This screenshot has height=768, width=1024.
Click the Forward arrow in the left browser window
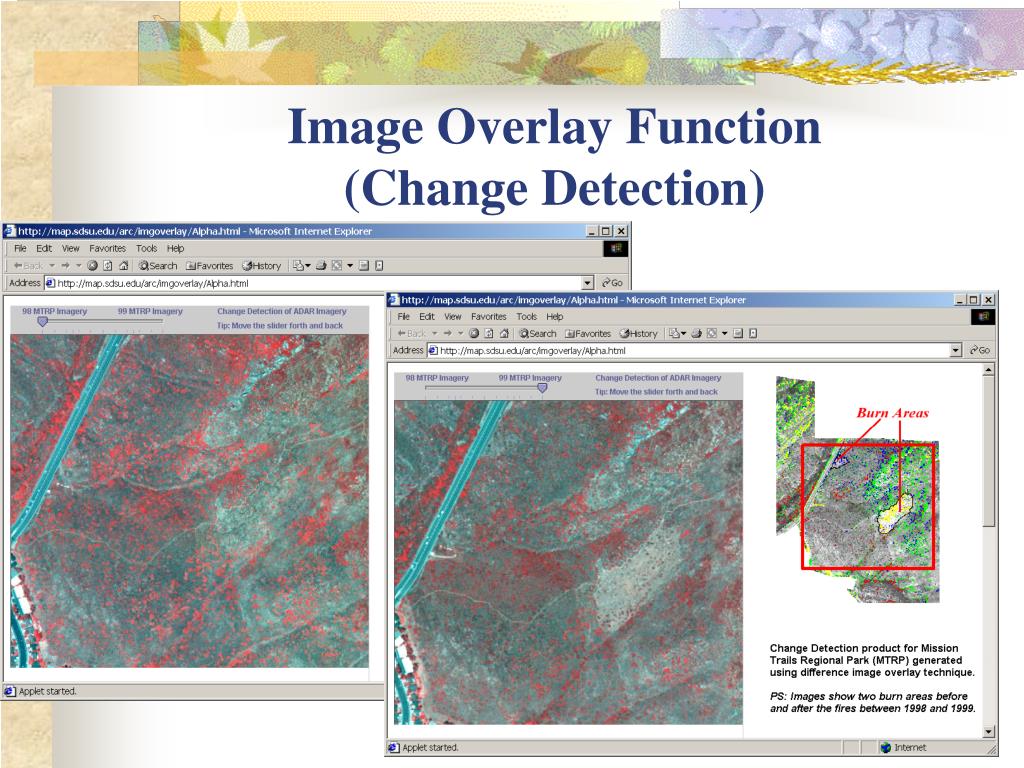(65, 266)
